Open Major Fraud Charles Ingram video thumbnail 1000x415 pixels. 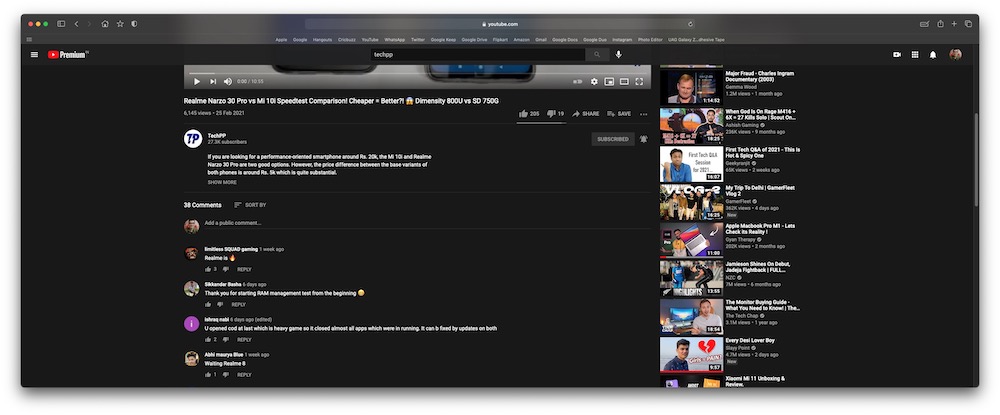[x=691, y=87]
